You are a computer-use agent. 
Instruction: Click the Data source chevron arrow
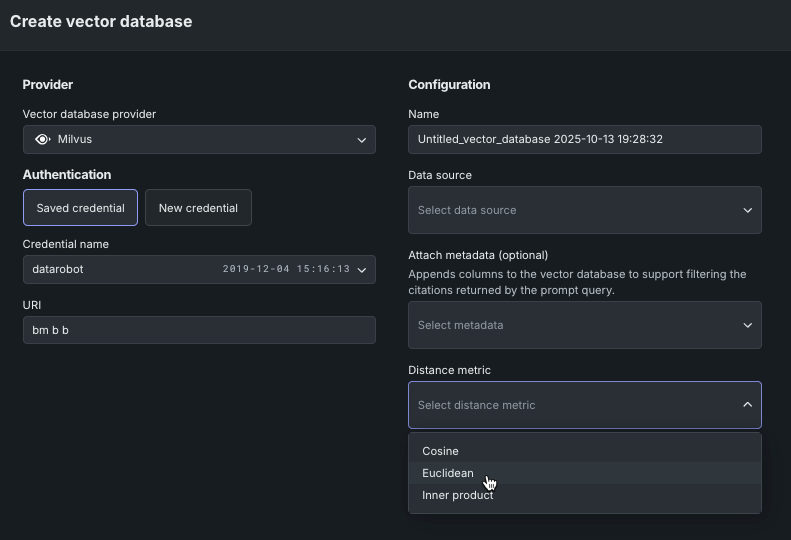click(x=747, y=210)
